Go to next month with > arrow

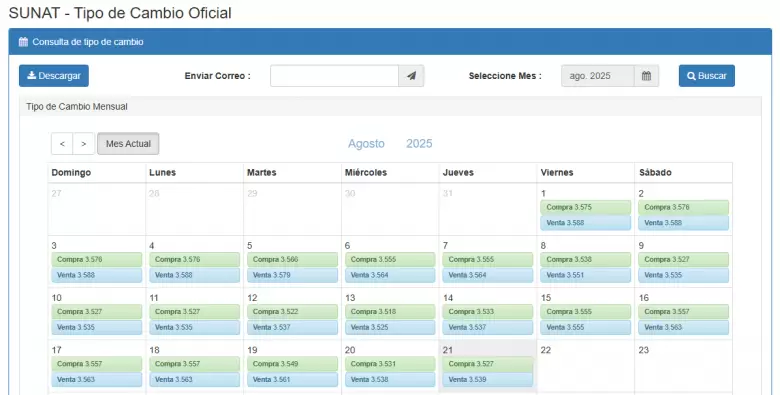tap(84, 144)
